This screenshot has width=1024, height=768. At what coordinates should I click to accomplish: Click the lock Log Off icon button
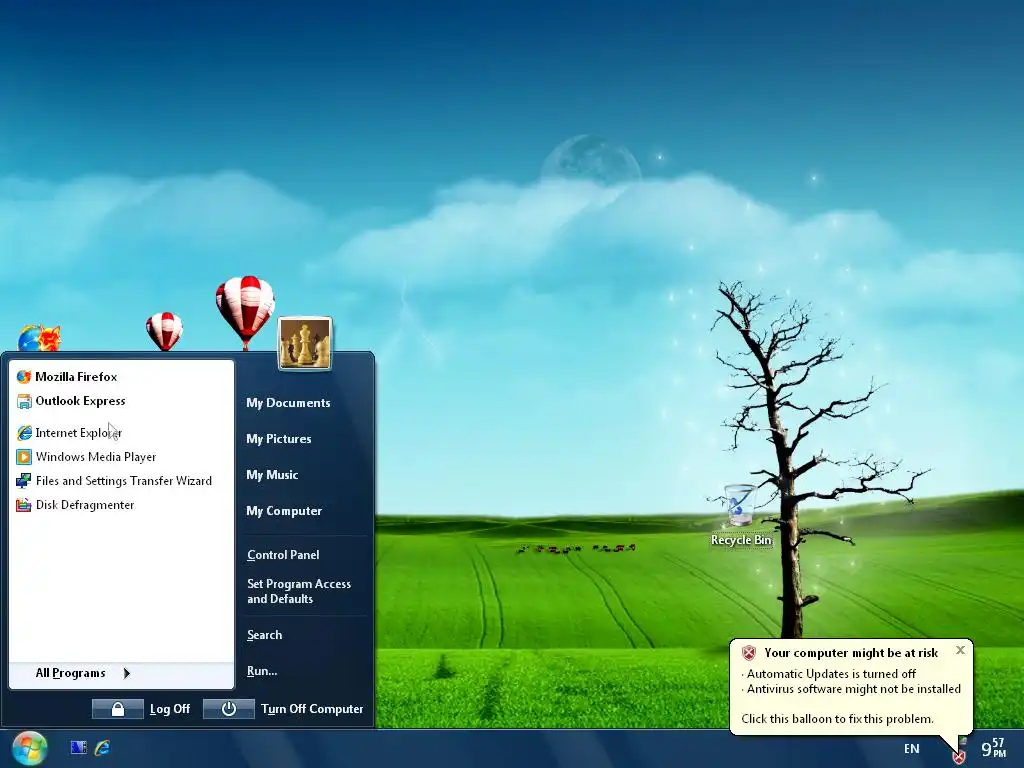[x=118, y=709]
